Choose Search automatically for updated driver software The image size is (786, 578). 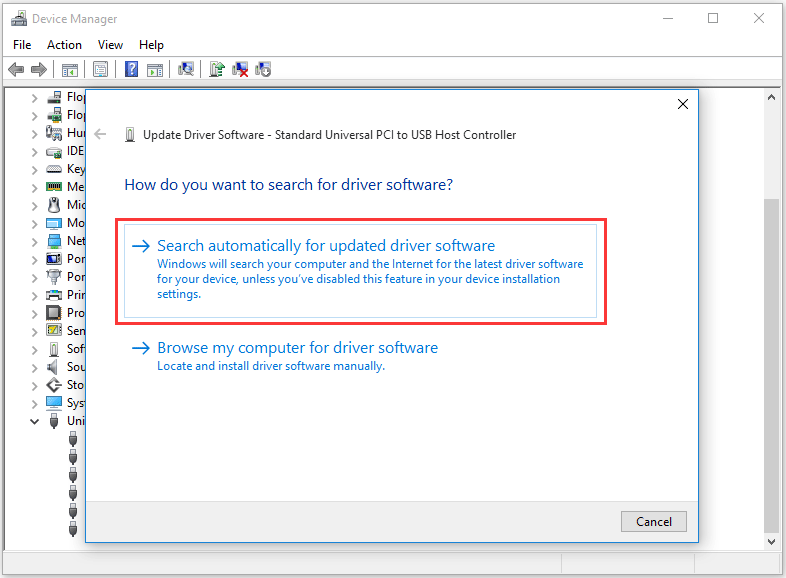click(360, 271)
